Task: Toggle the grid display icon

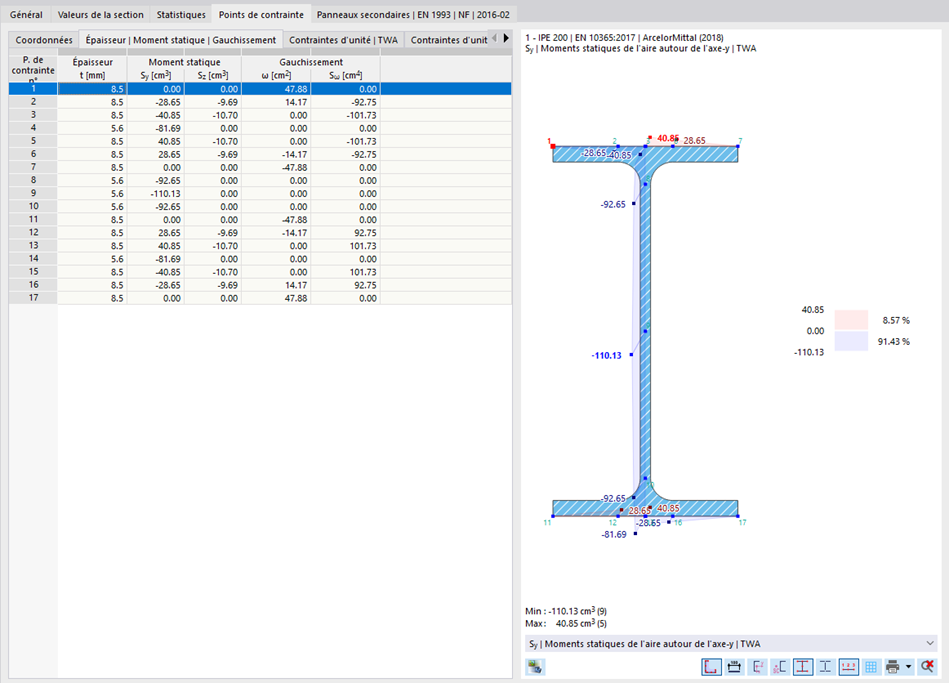Action: pyautogui.click(x=871, y=667)
